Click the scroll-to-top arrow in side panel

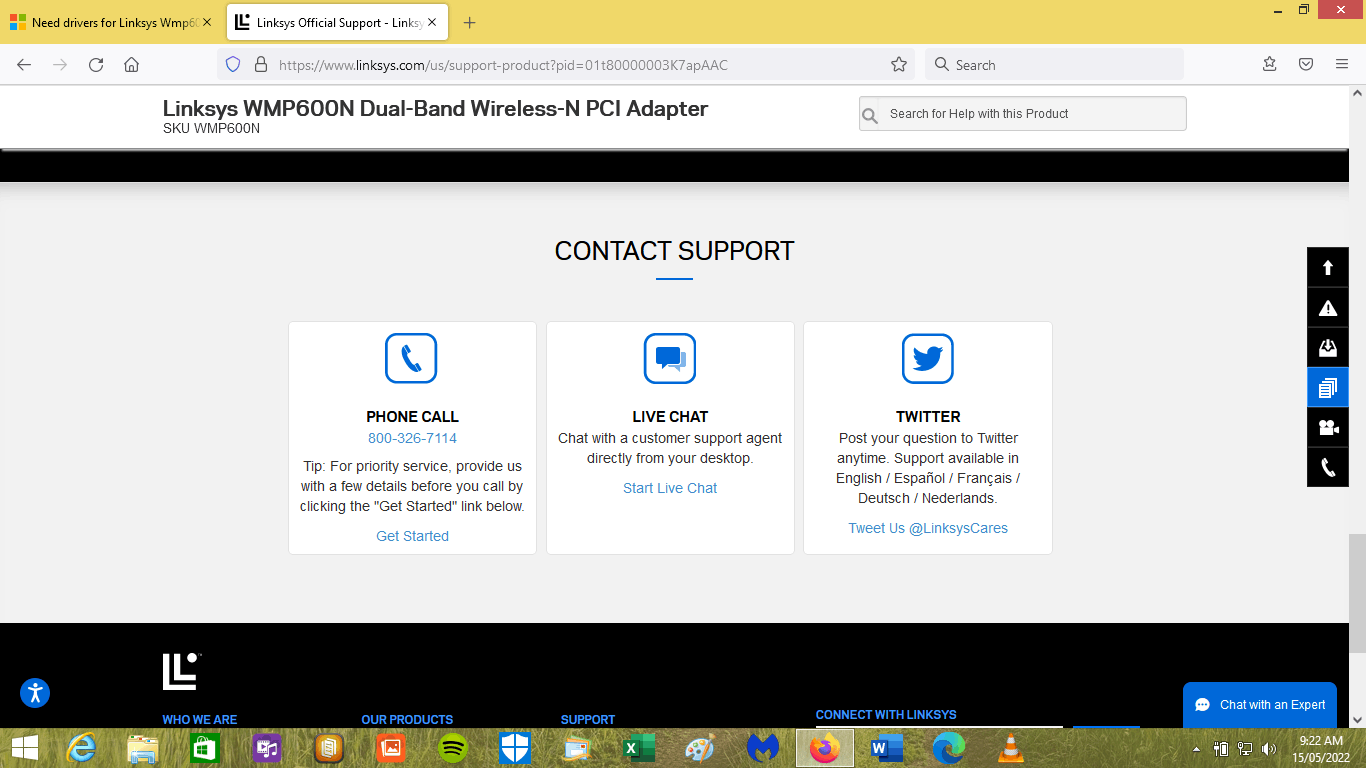(x=1328, y=268)
